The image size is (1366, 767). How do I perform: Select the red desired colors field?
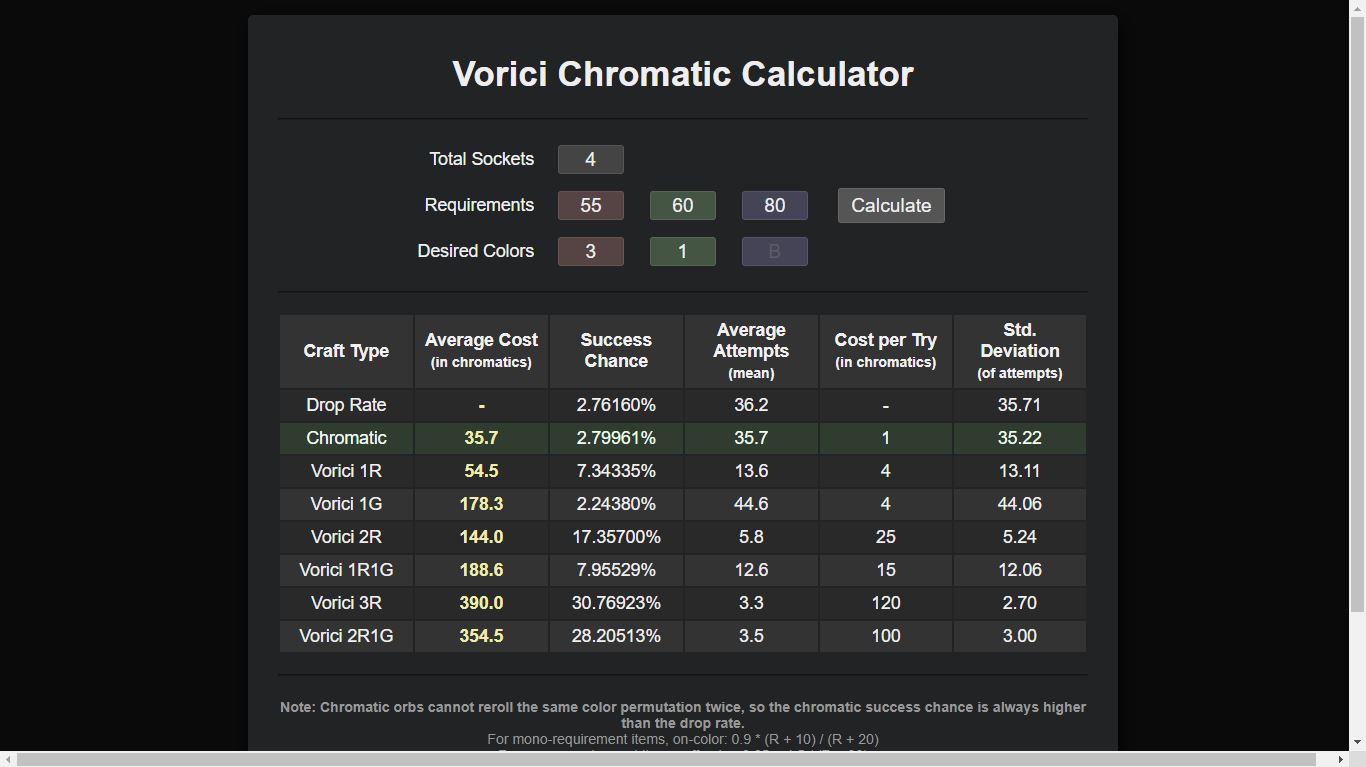[591, 252]
